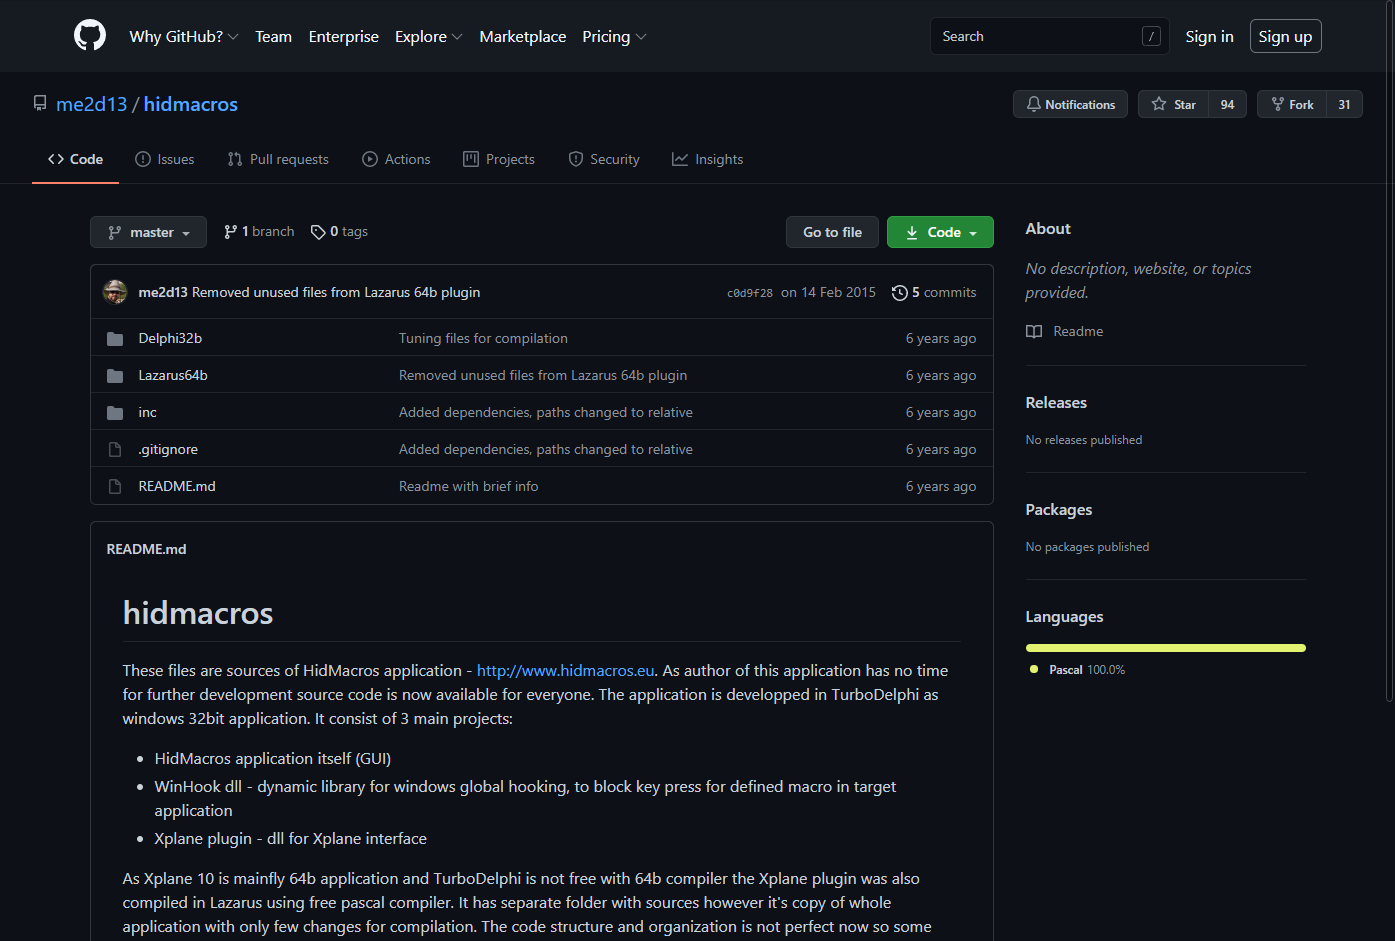
Task: Open the .gitignore file name
Action: click(168, 450)
